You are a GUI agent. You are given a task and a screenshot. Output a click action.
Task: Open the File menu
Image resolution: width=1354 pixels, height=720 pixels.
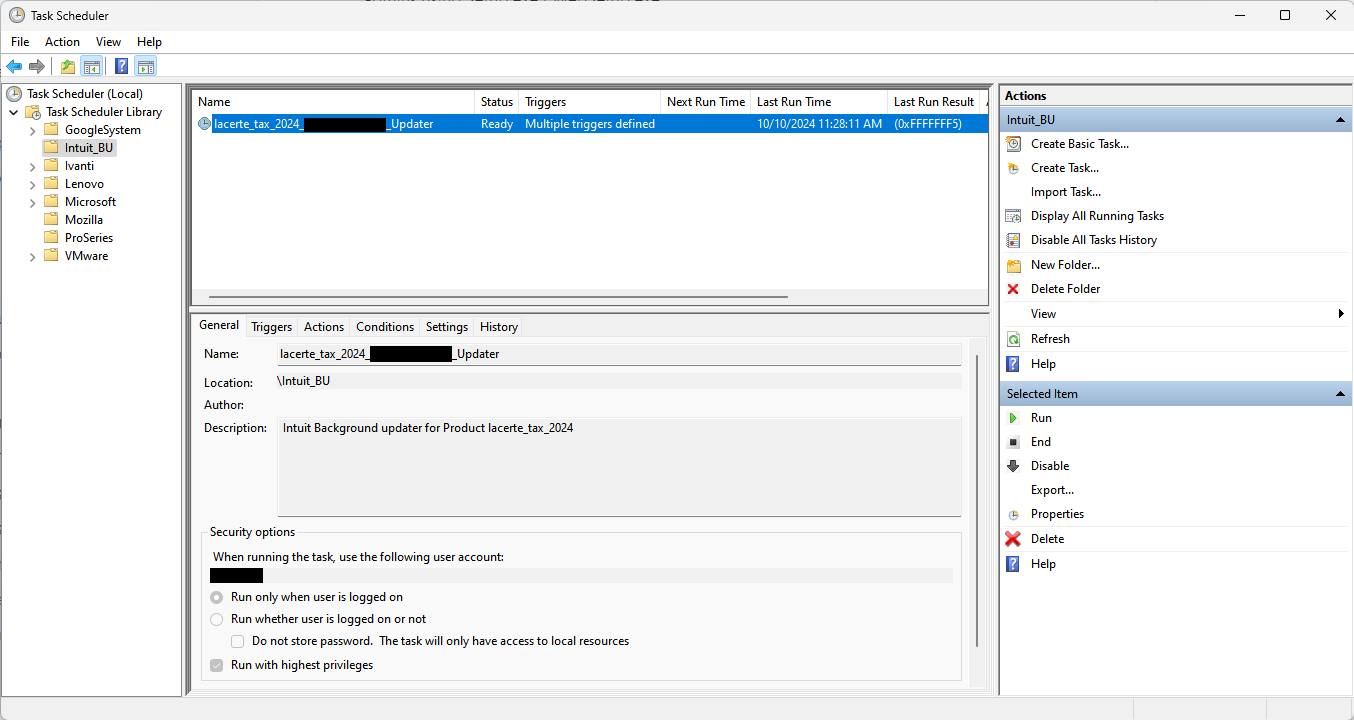click(20, 42)
